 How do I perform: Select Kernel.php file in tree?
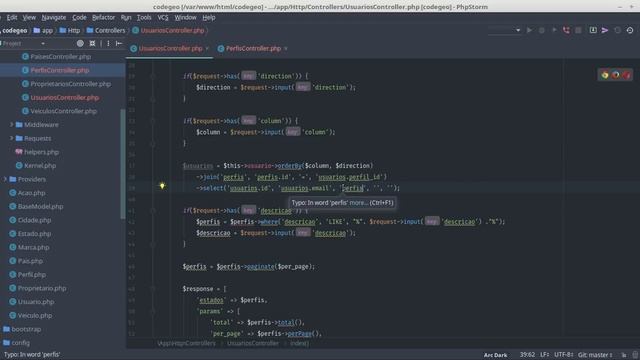point(40,166)
